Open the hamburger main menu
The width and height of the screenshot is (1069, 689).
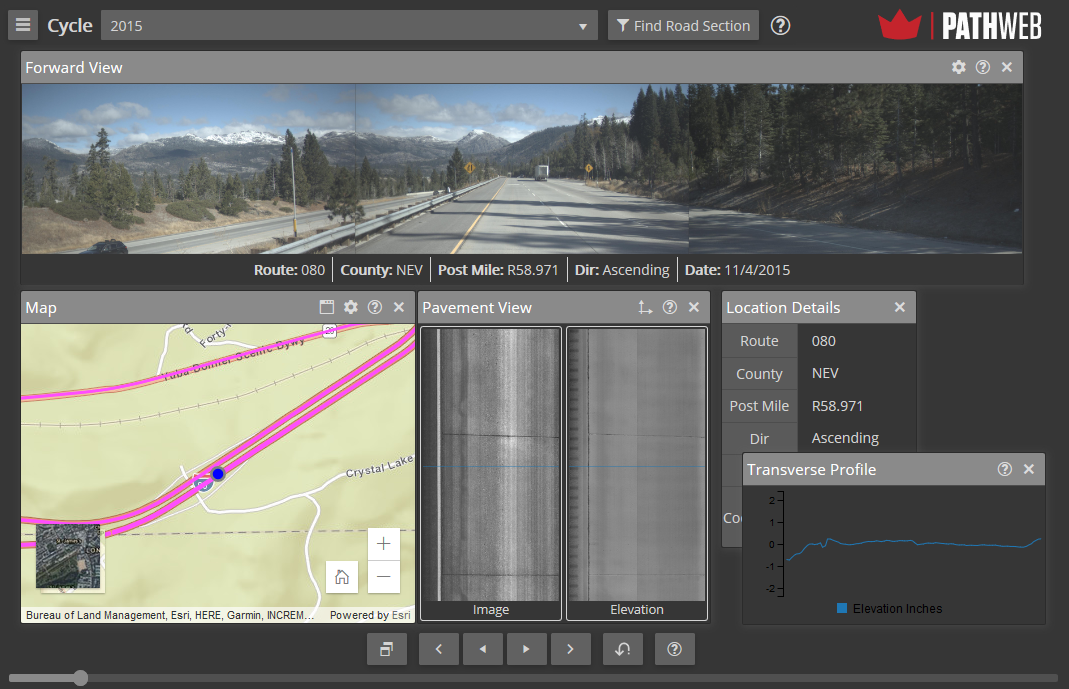click(23, 26)
